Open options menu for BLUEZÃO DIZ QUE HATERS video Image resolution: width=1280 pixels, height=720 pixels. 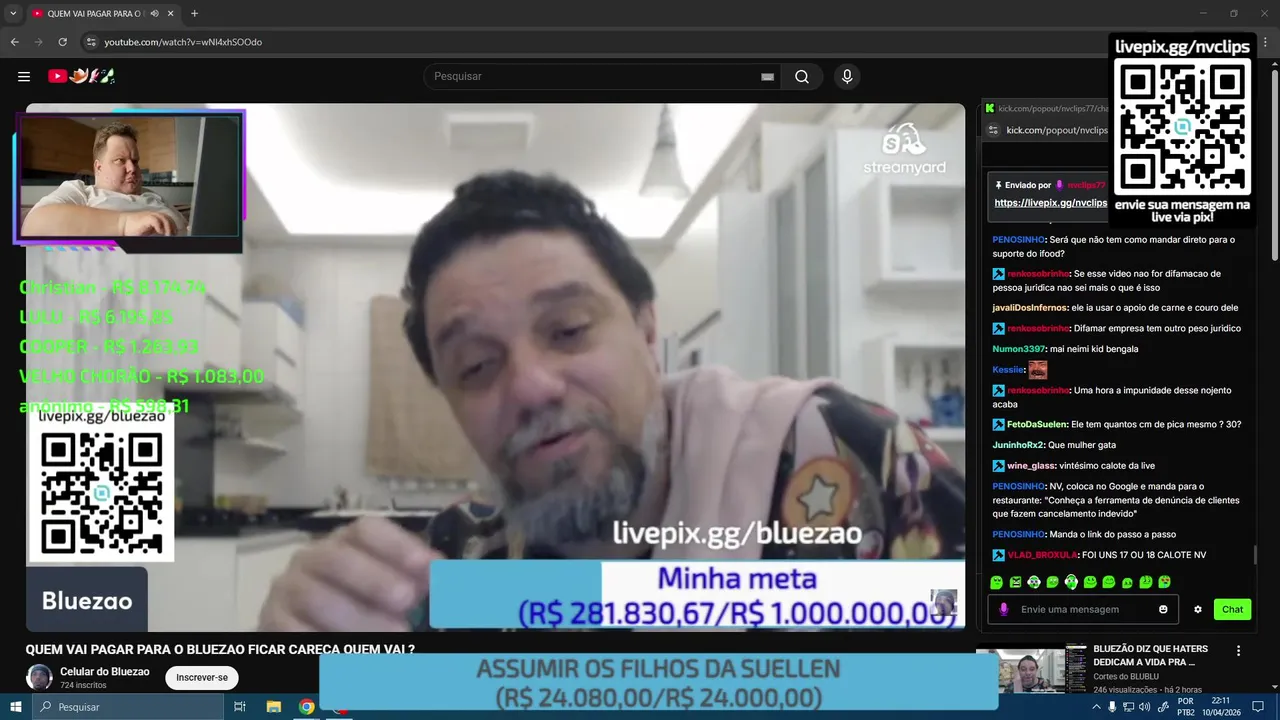1239,650
